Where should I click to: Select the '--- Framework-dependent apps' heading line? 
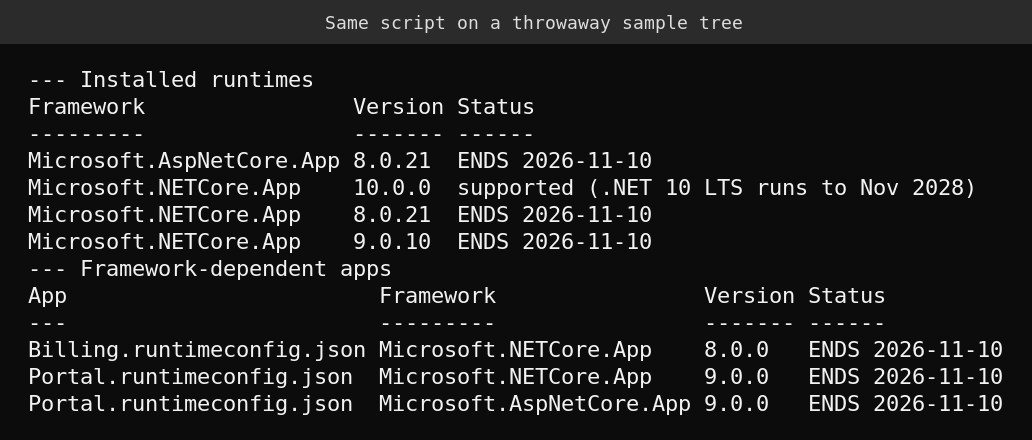[210, 269]
